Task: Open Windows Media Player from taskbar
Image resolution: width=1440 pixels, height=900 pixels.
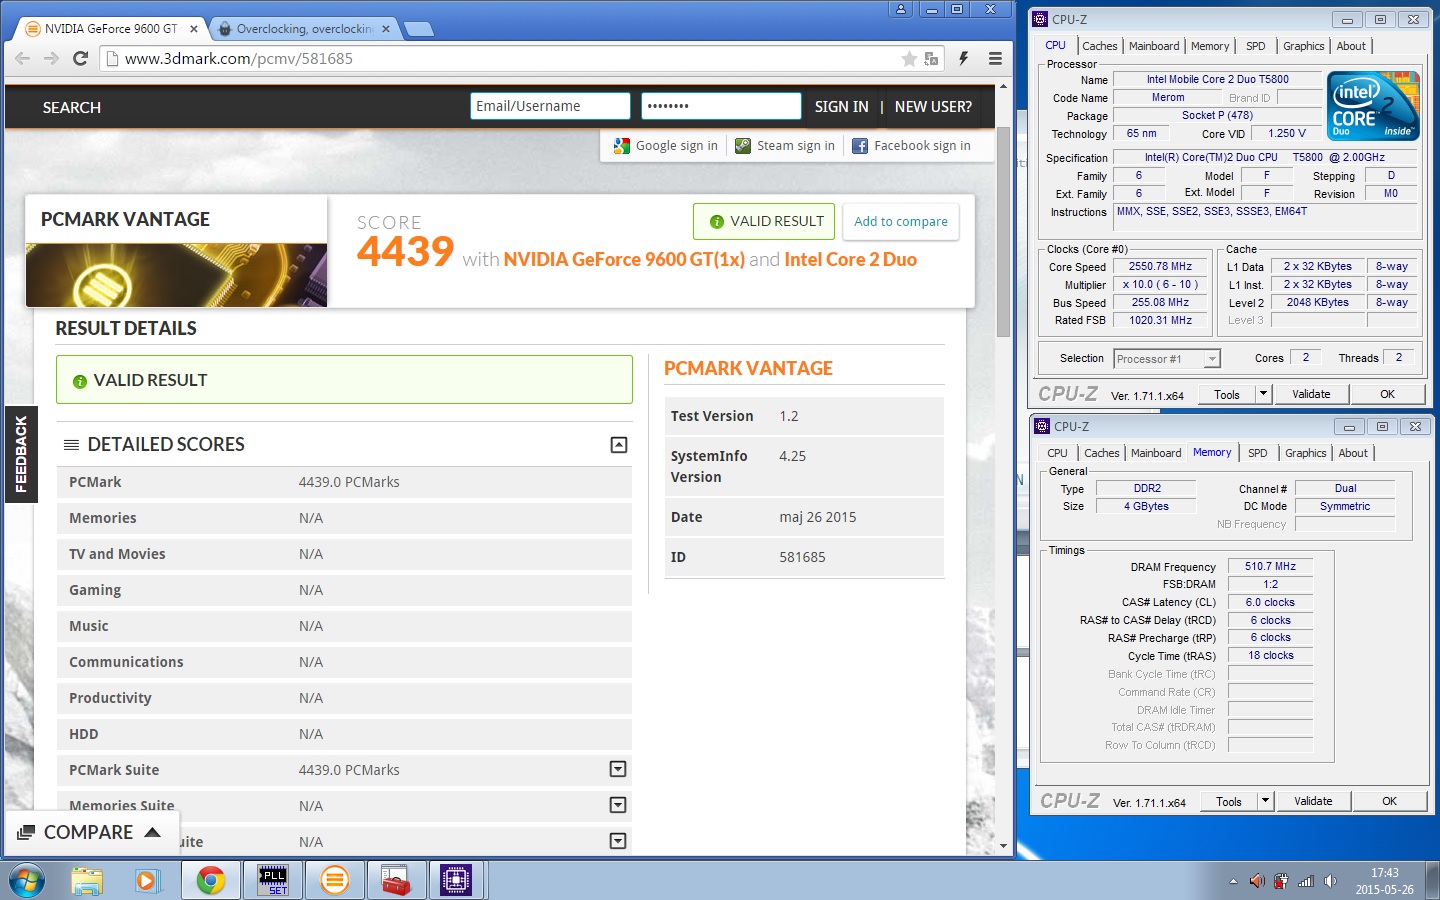Action: (x=147, y=881)
